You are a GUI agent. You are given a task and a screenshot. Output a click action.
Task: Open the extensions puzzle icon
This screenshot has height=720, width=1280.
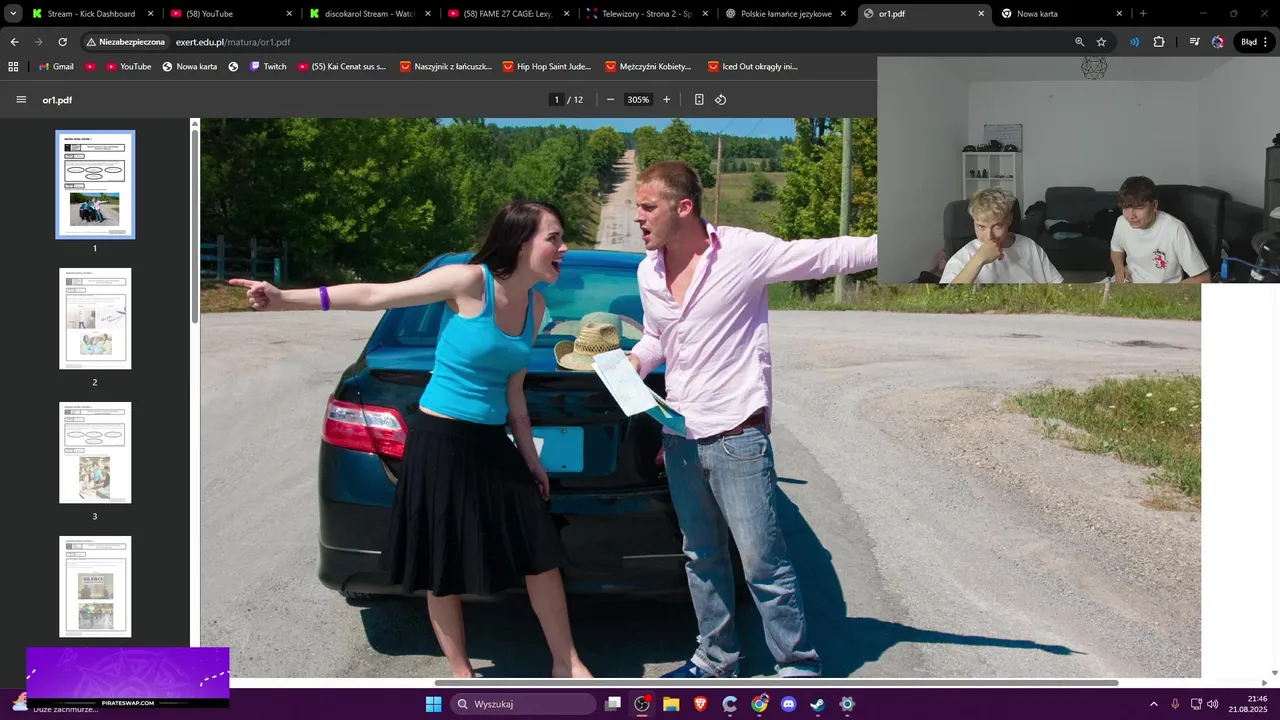[1159, 42]
